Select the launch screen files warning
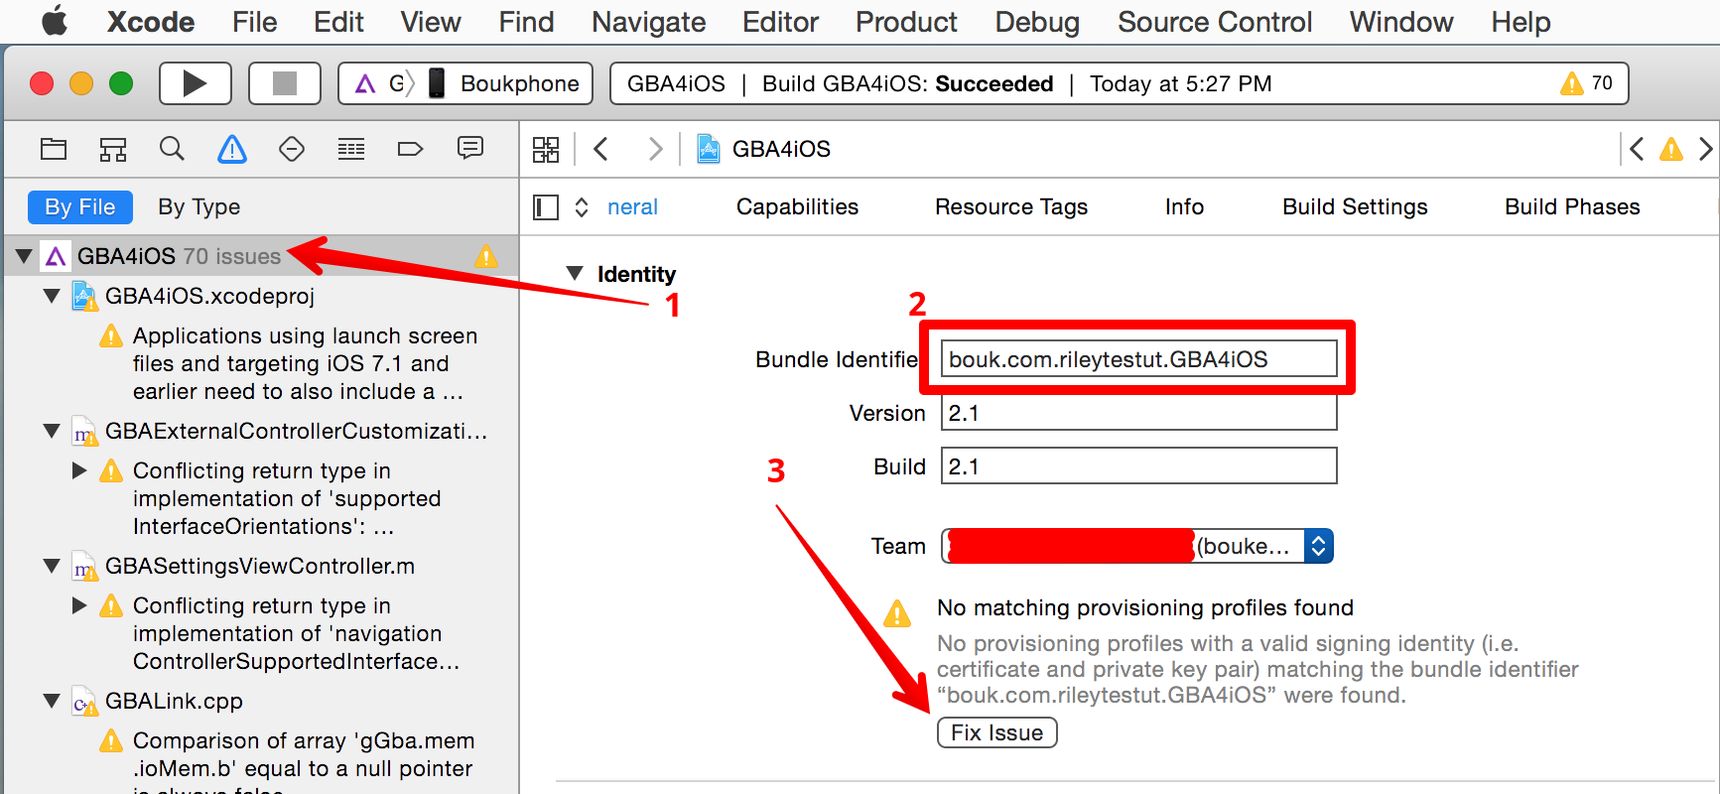The height and width of the screenshot is (794, 1720). point(305,363)
